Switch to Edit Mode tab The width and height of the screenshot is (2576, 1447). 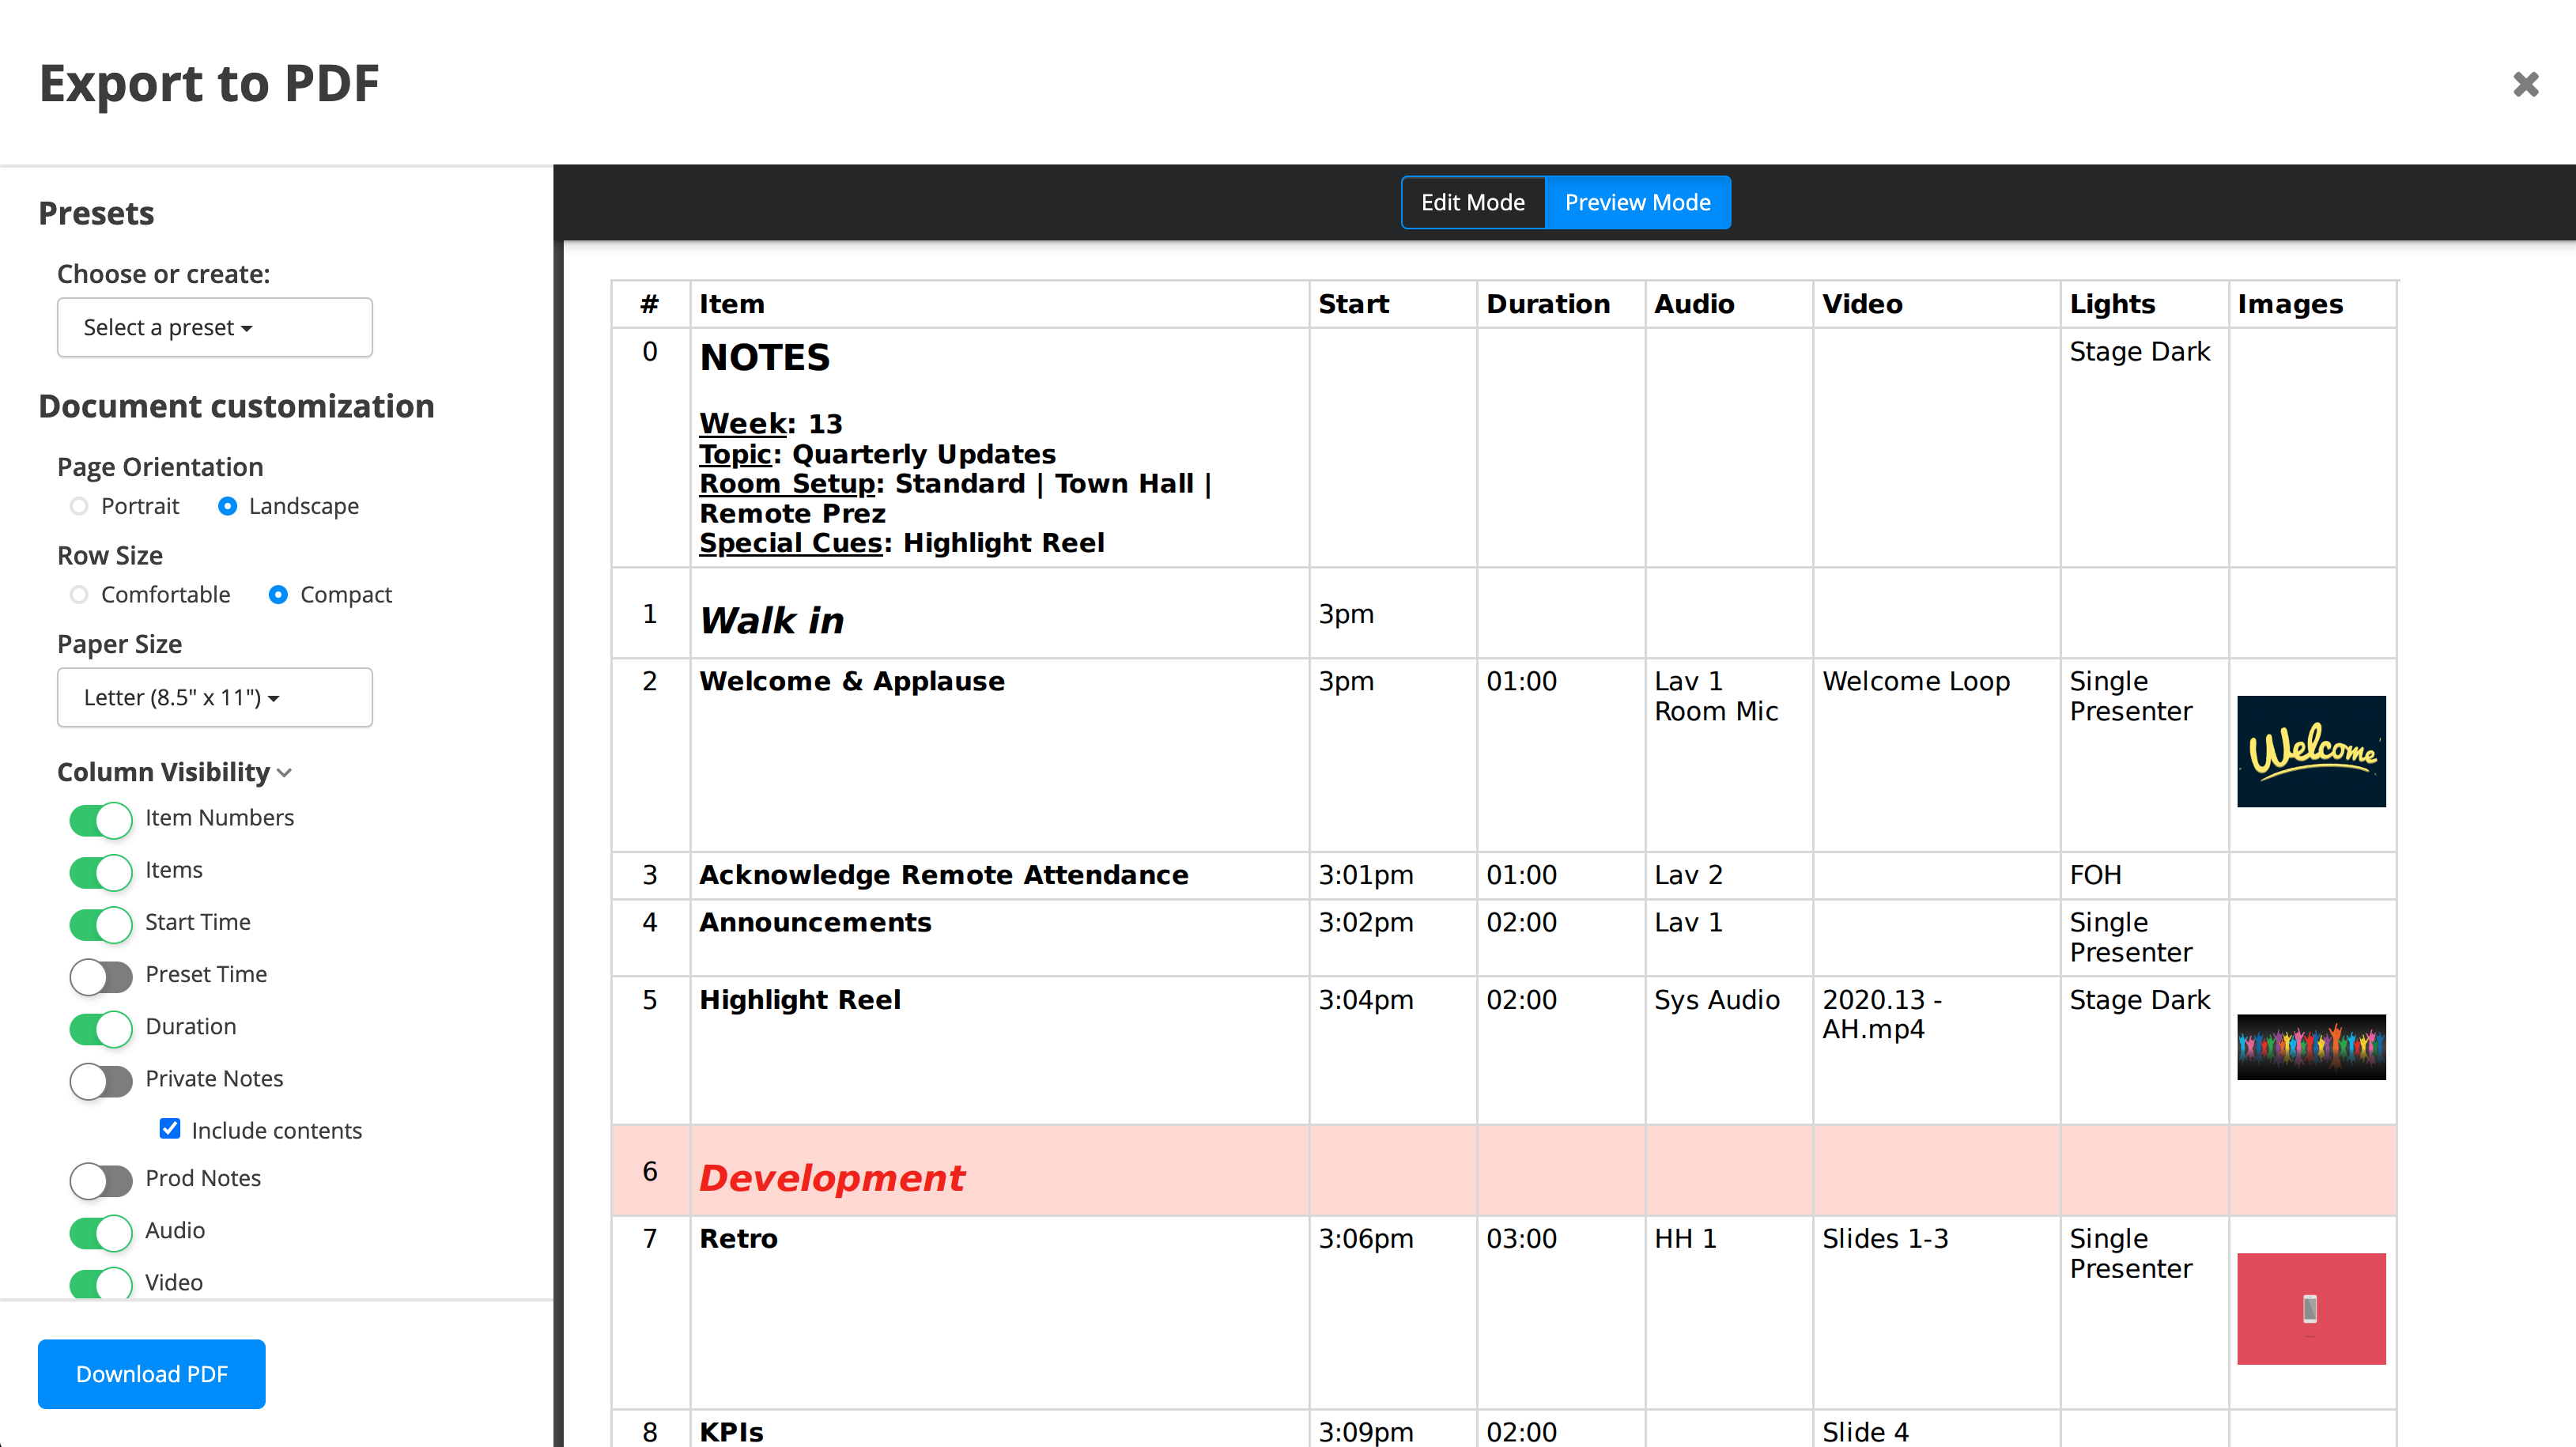point(1472,202)
